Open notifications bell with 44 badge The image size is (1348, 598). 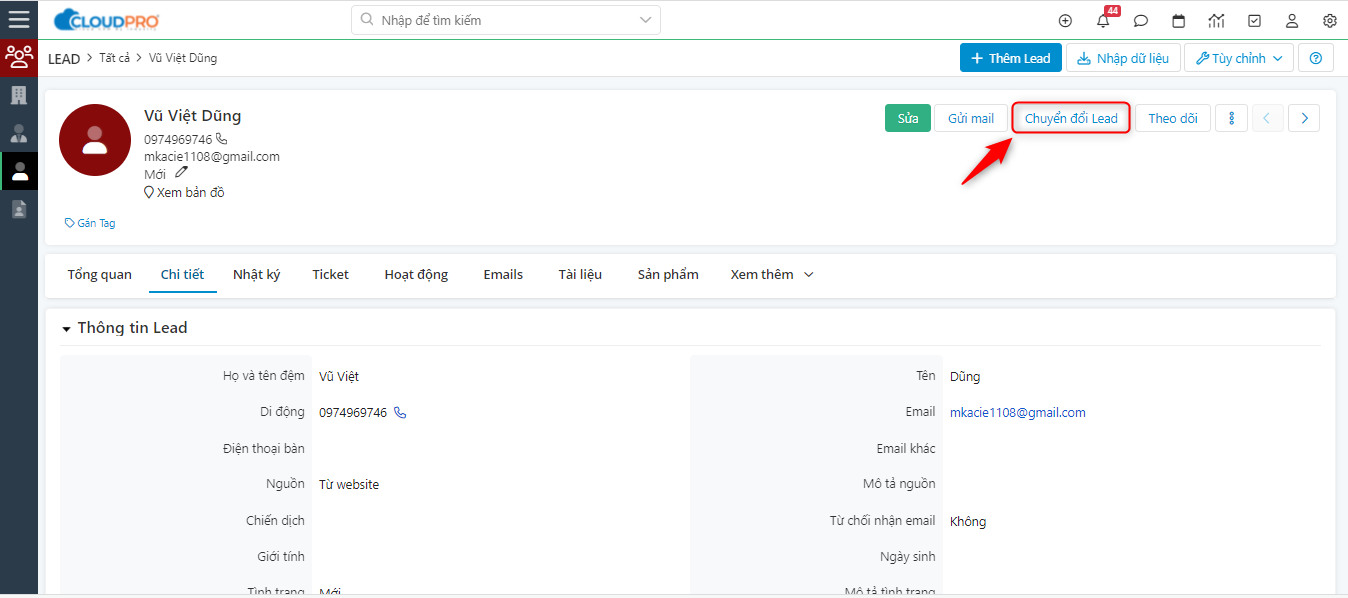[x=1104, y=20]
